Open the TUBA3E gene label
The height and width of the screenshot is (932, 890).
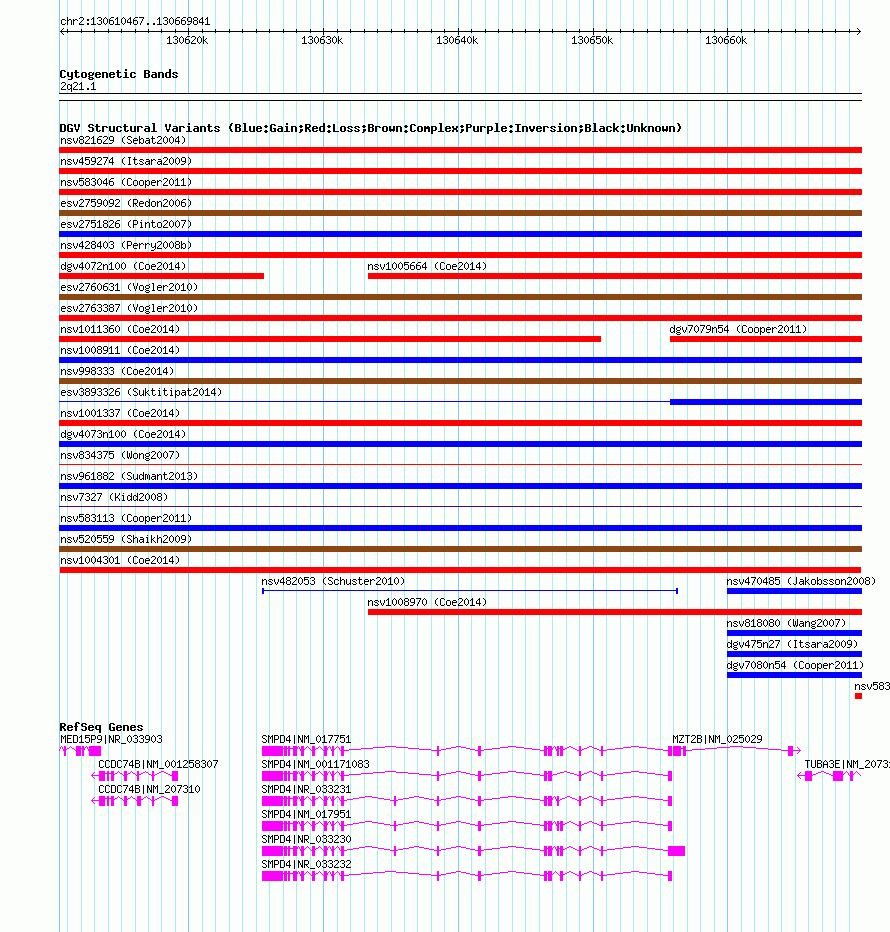pyautogui.click(x=847, y=764)
